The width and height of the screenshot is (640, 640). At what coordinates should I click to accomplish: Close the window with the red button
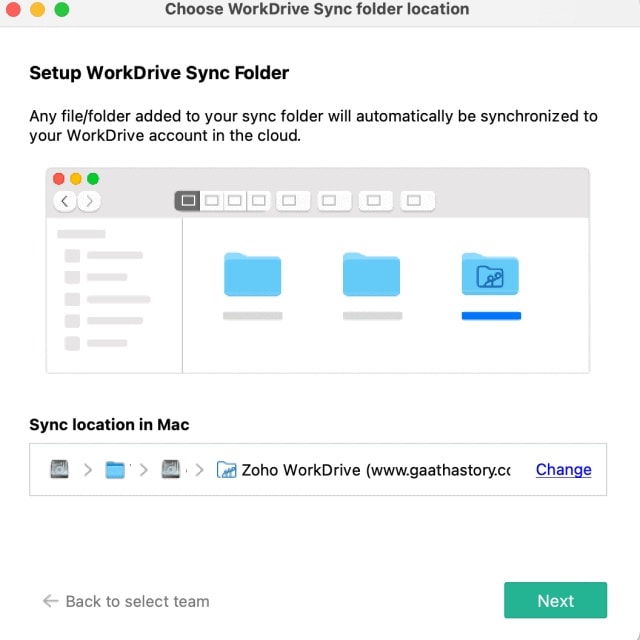(x=13, y=9)
